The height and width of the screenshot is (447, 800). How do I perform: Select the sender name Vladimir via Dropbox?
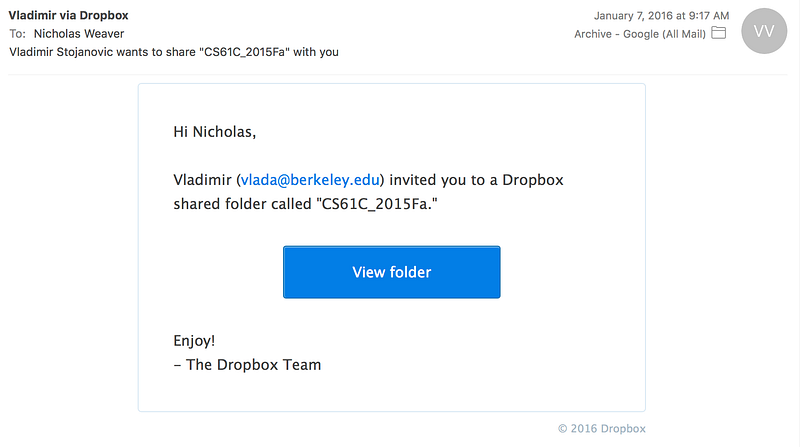(x=68, y=16)
